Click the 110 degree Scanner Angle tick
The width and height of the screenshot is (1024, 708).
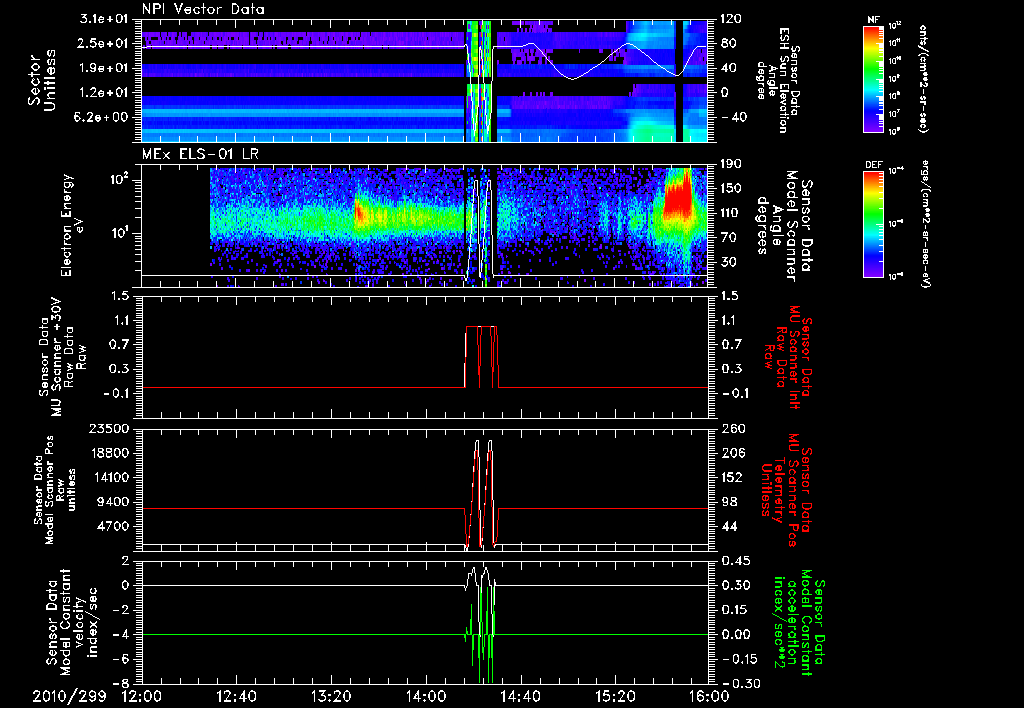tap(731, 213)
